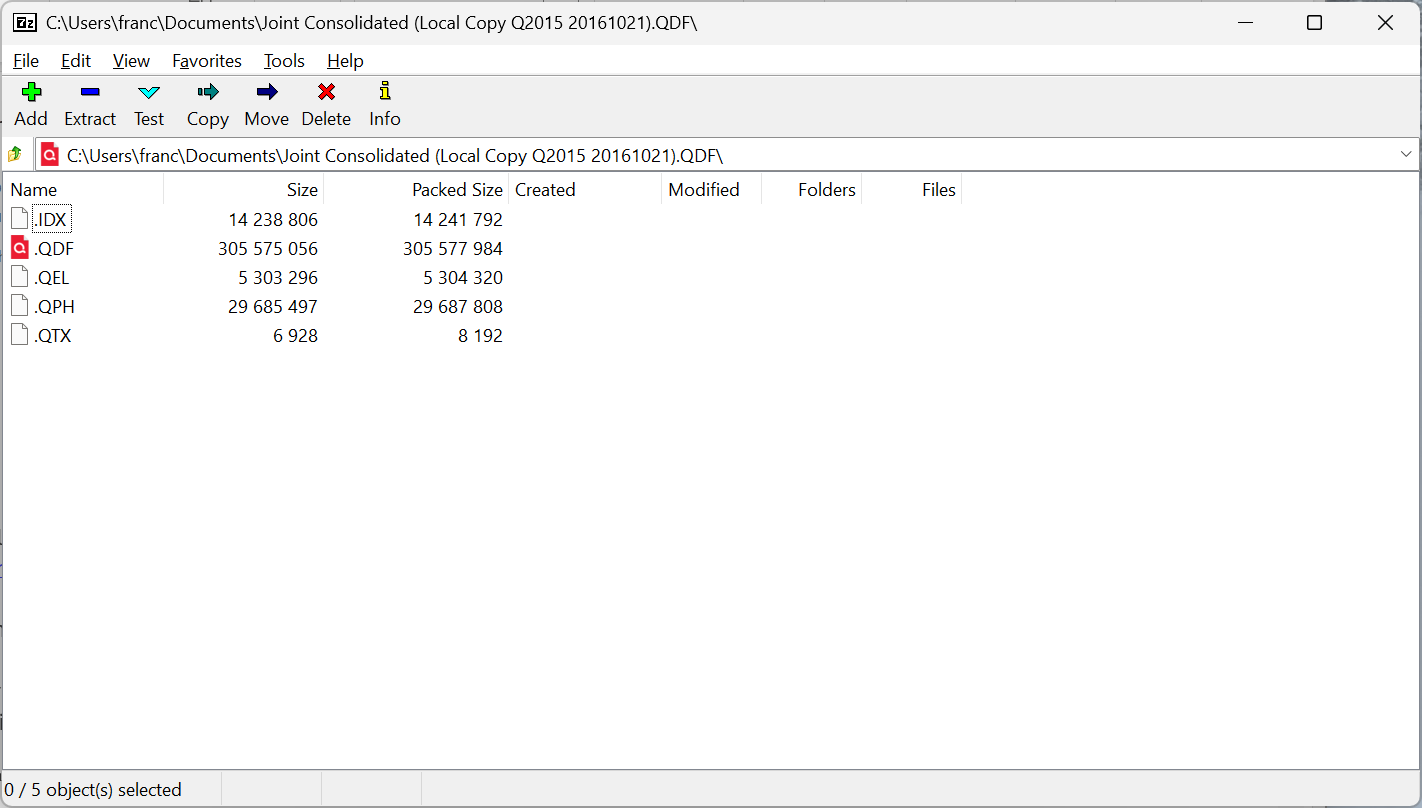Click the Extract blue minus icon
This screenshot has width=1422, height=808.
[x=90, y=92]
